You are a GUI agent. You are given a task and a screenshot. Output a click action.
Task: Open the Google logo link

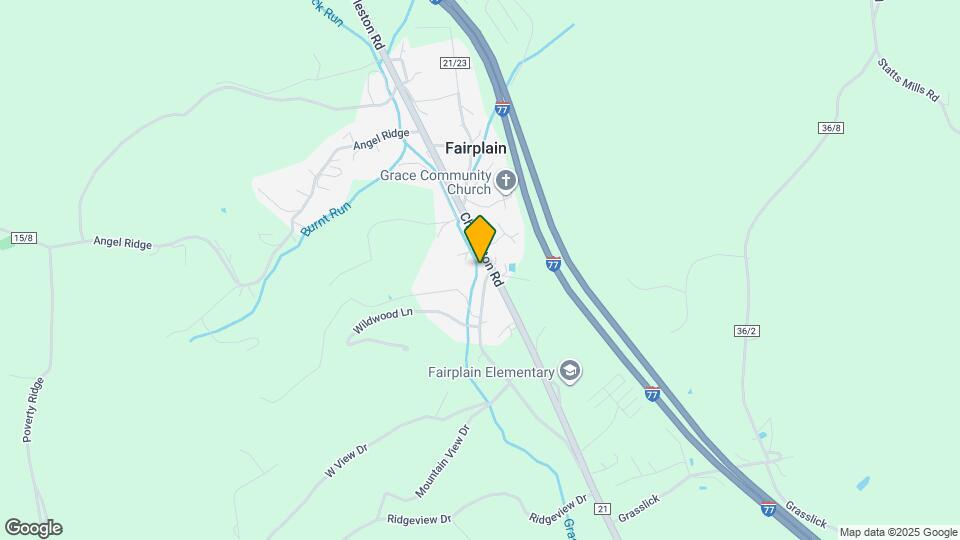[34, 528]
